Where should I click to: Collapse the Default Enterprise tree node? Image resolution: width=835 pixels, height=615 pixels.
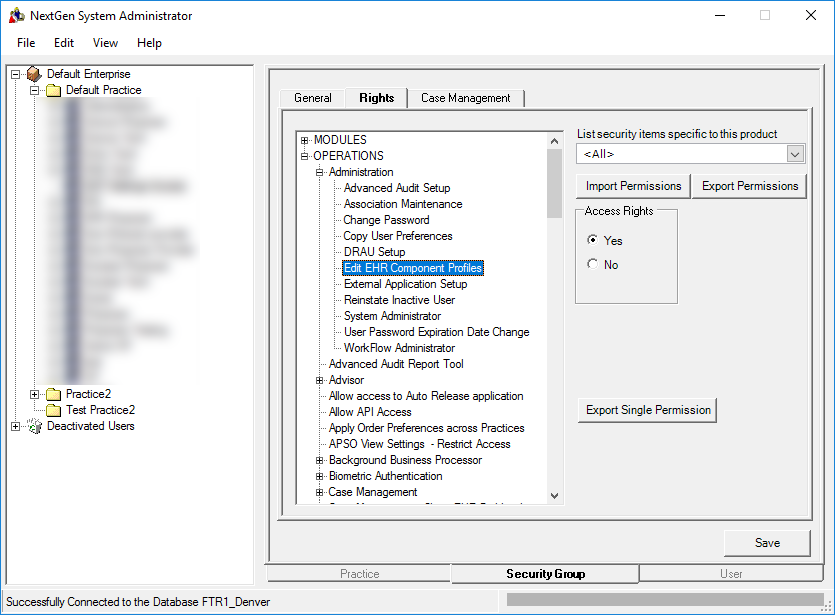tap(15, 75)
